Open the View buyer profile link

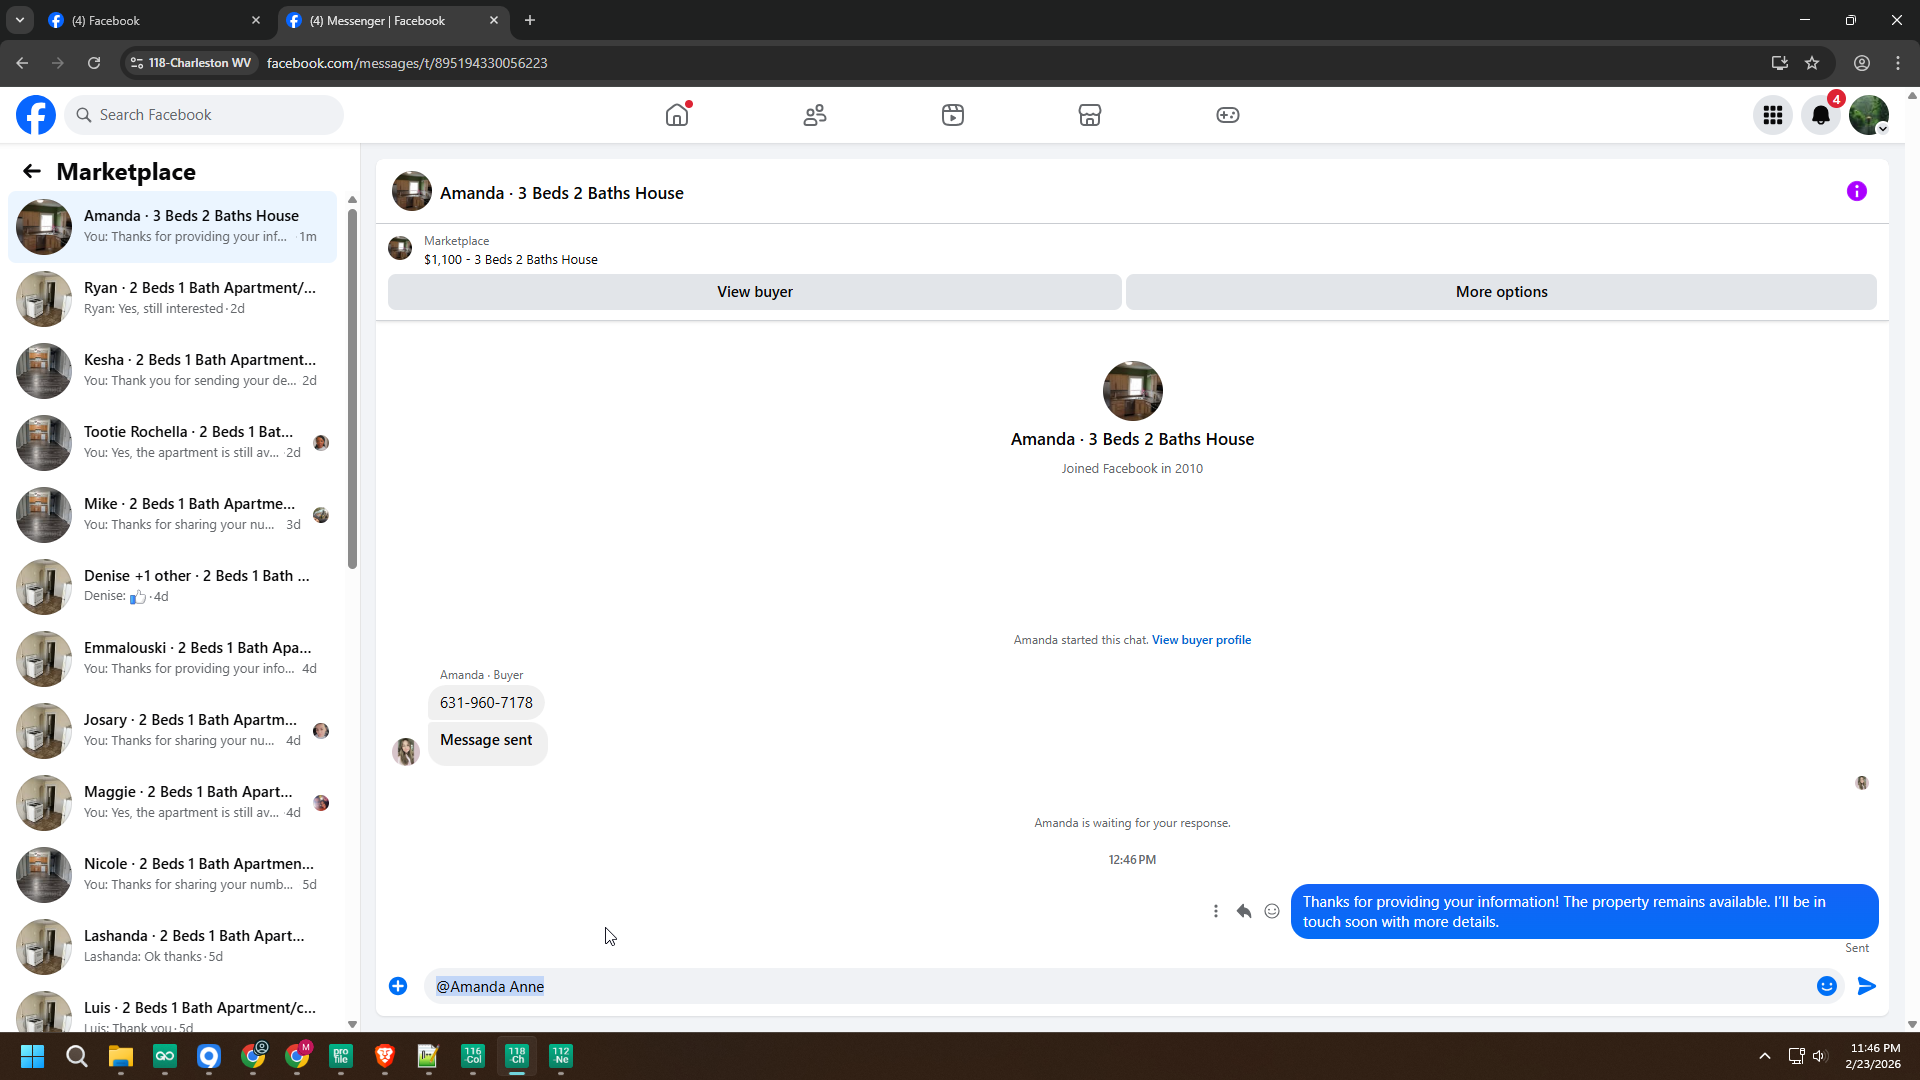click(x=1201, y=640)
